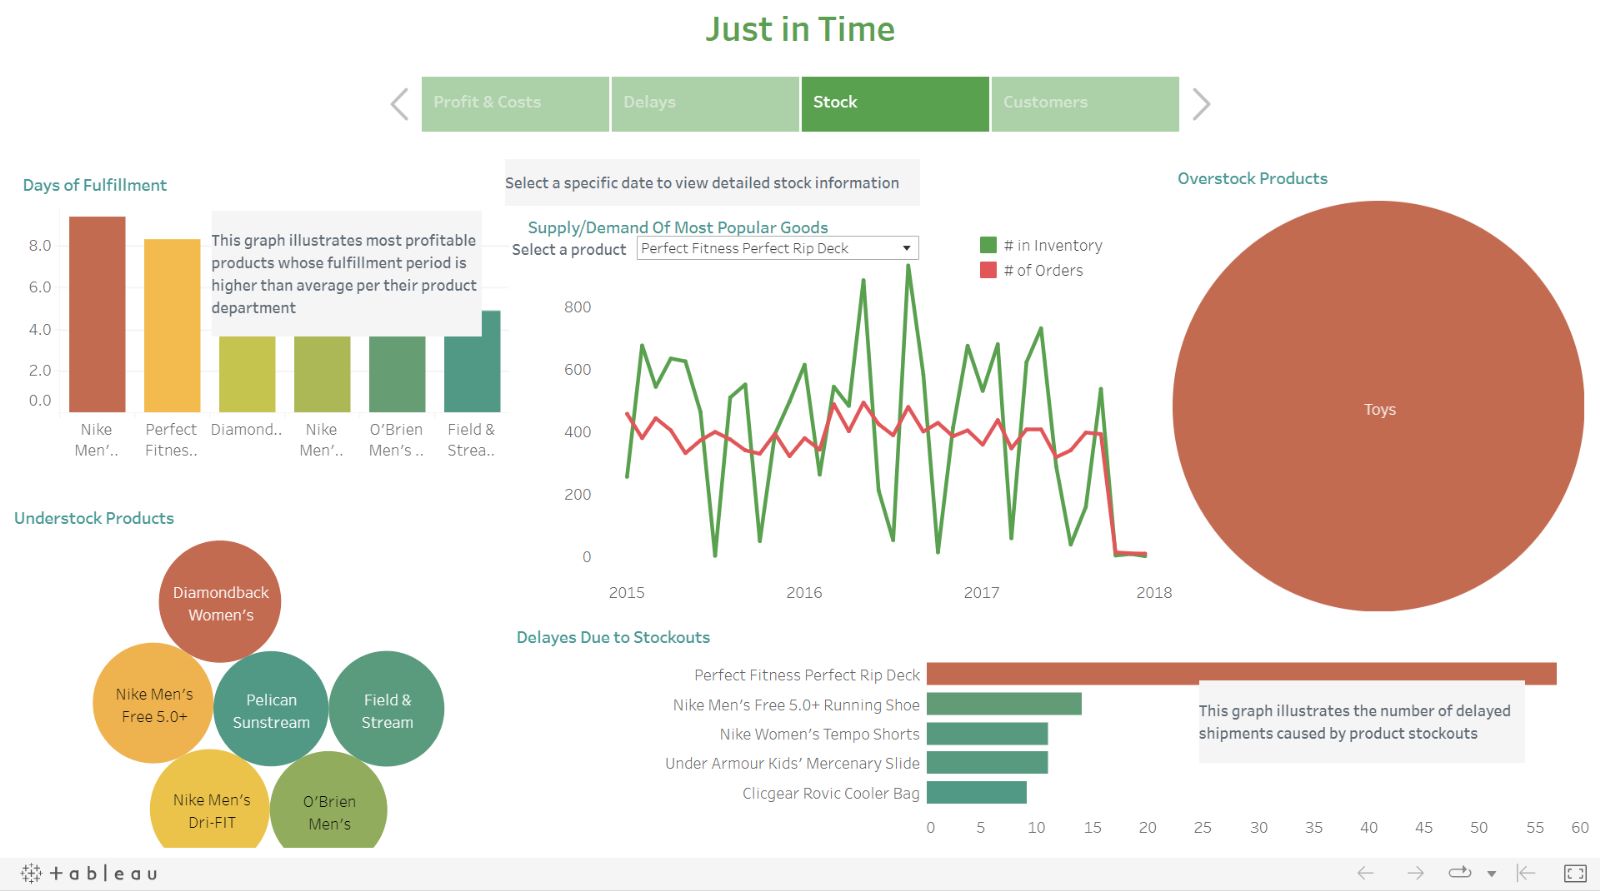Click the # in Inventory legend label
1600x891 pixels.
(x=1053, y=245)
